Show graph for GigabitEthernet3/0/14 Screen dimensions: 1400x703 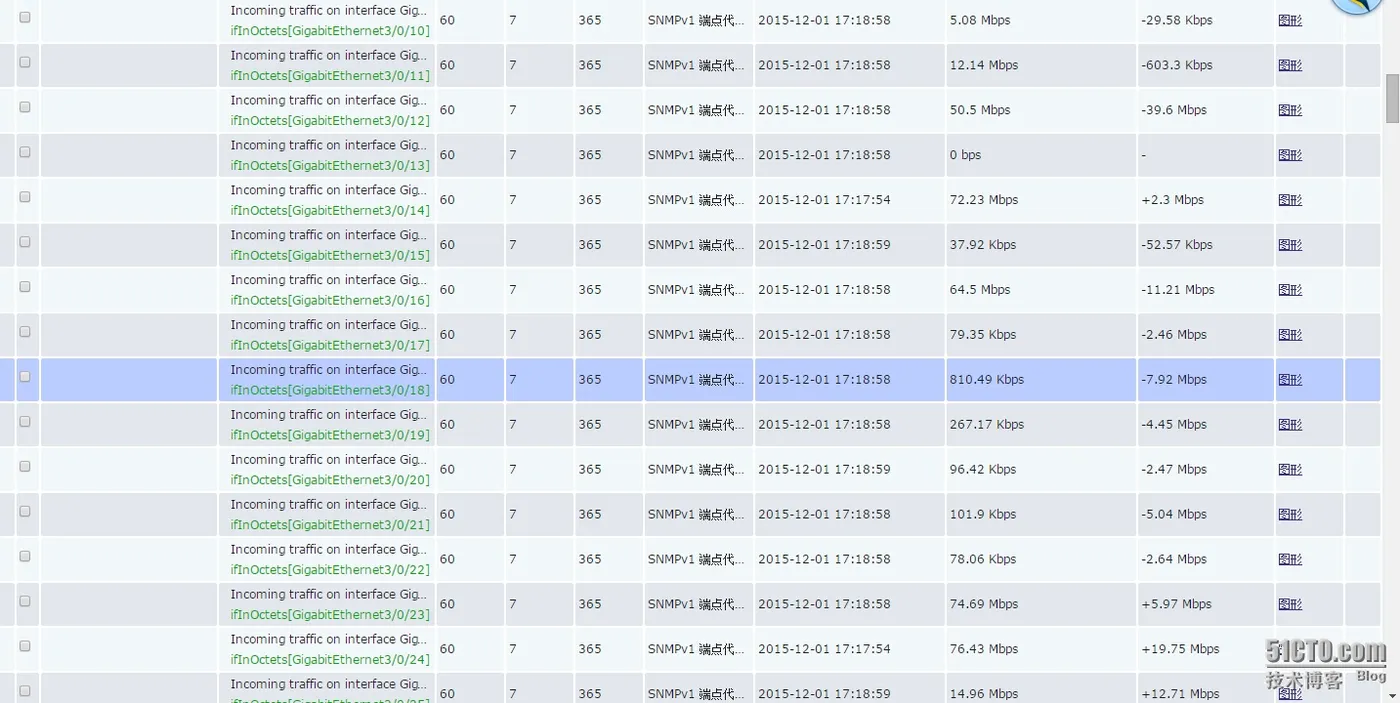pyautogui.click(x=1290, y=200)
